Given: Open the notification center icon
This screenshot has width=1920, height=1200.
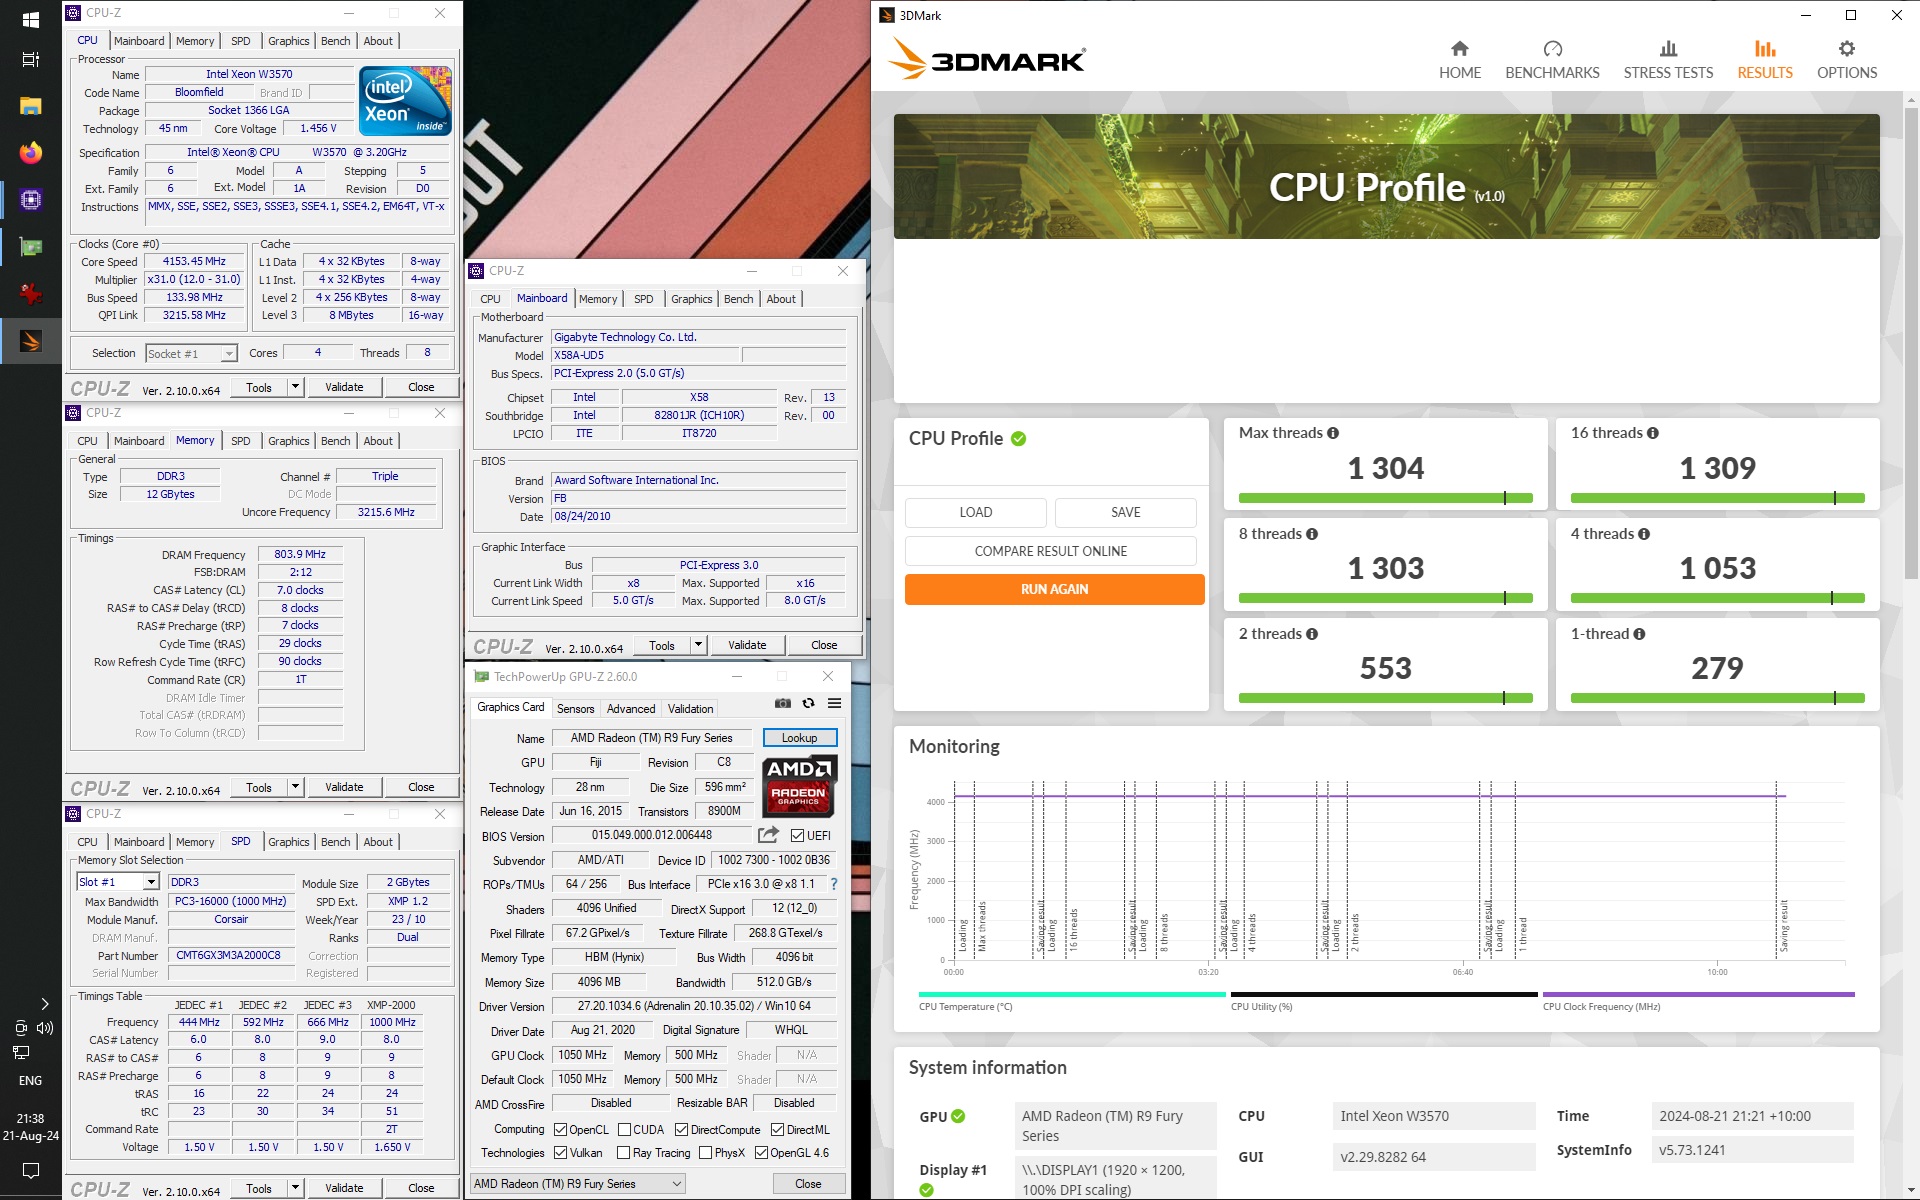Looking at the screenshot, I should 30,1170.
